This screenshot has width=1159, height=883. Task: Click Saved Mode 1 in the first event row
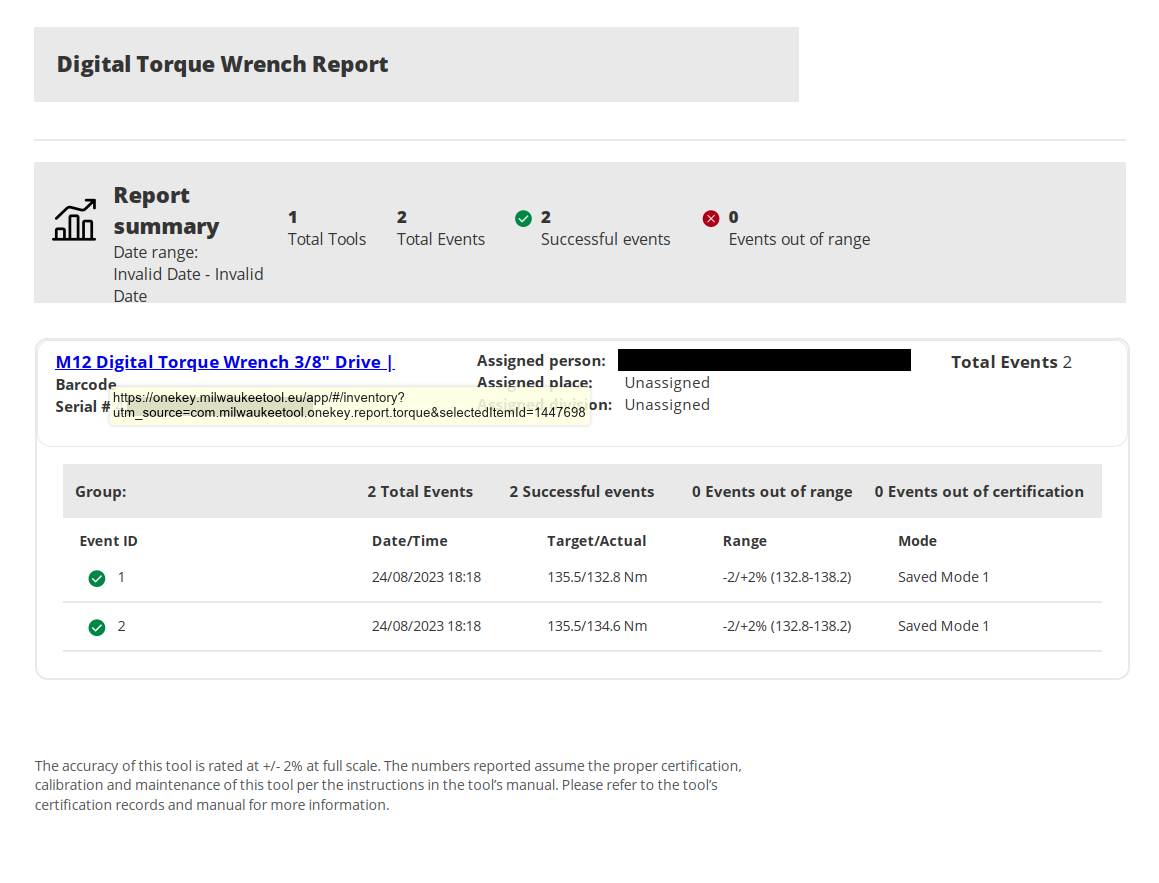[x=943, y=577]
